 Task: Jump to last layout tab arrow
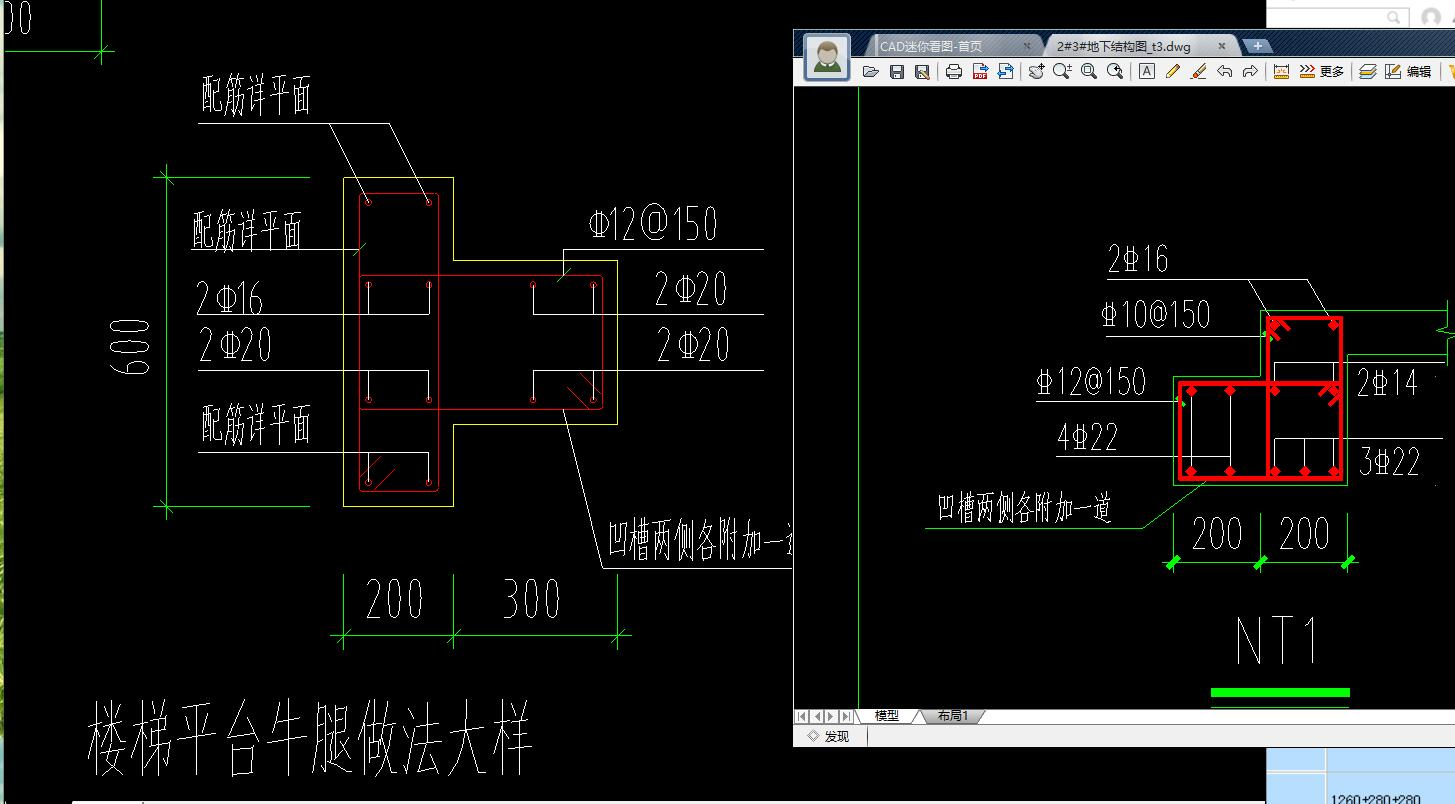pos(846,716)
